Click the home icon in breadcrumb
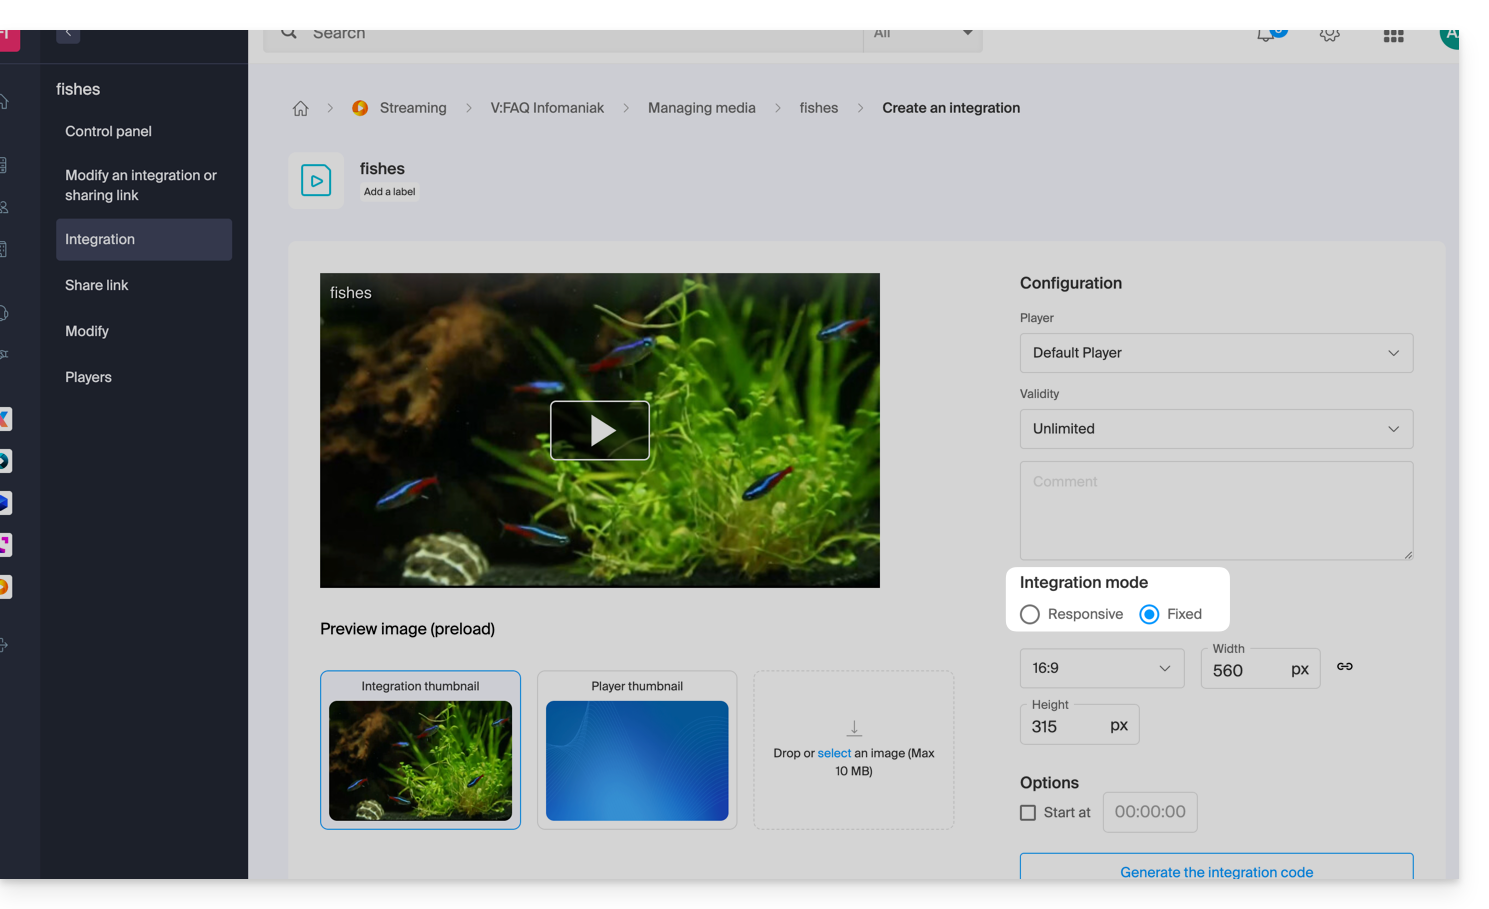Screen dimensions: 1489x909 point(300,108)
